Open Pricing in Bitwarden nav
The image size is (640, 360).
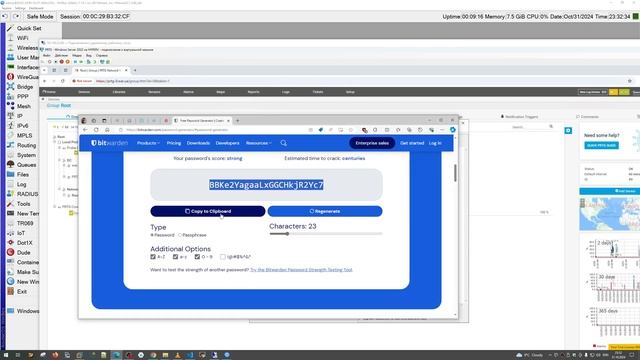coord(173,143)
